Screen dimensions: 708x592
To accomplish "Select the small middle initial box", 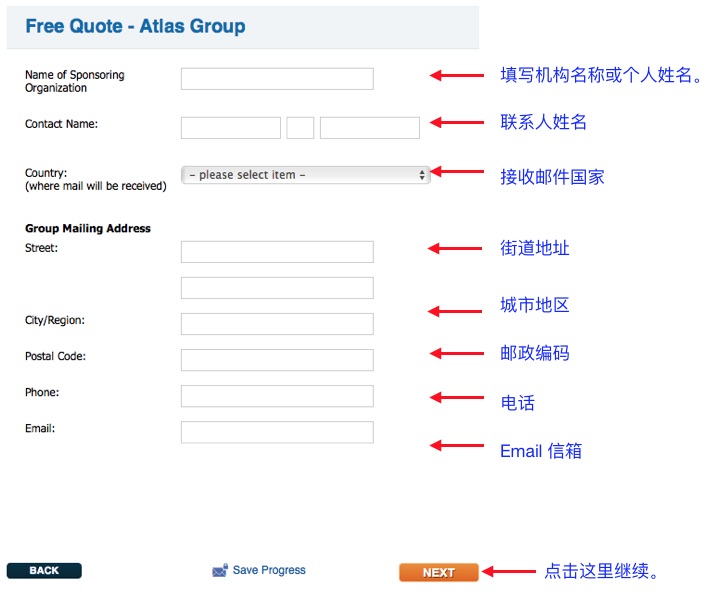I will [300, 128].
